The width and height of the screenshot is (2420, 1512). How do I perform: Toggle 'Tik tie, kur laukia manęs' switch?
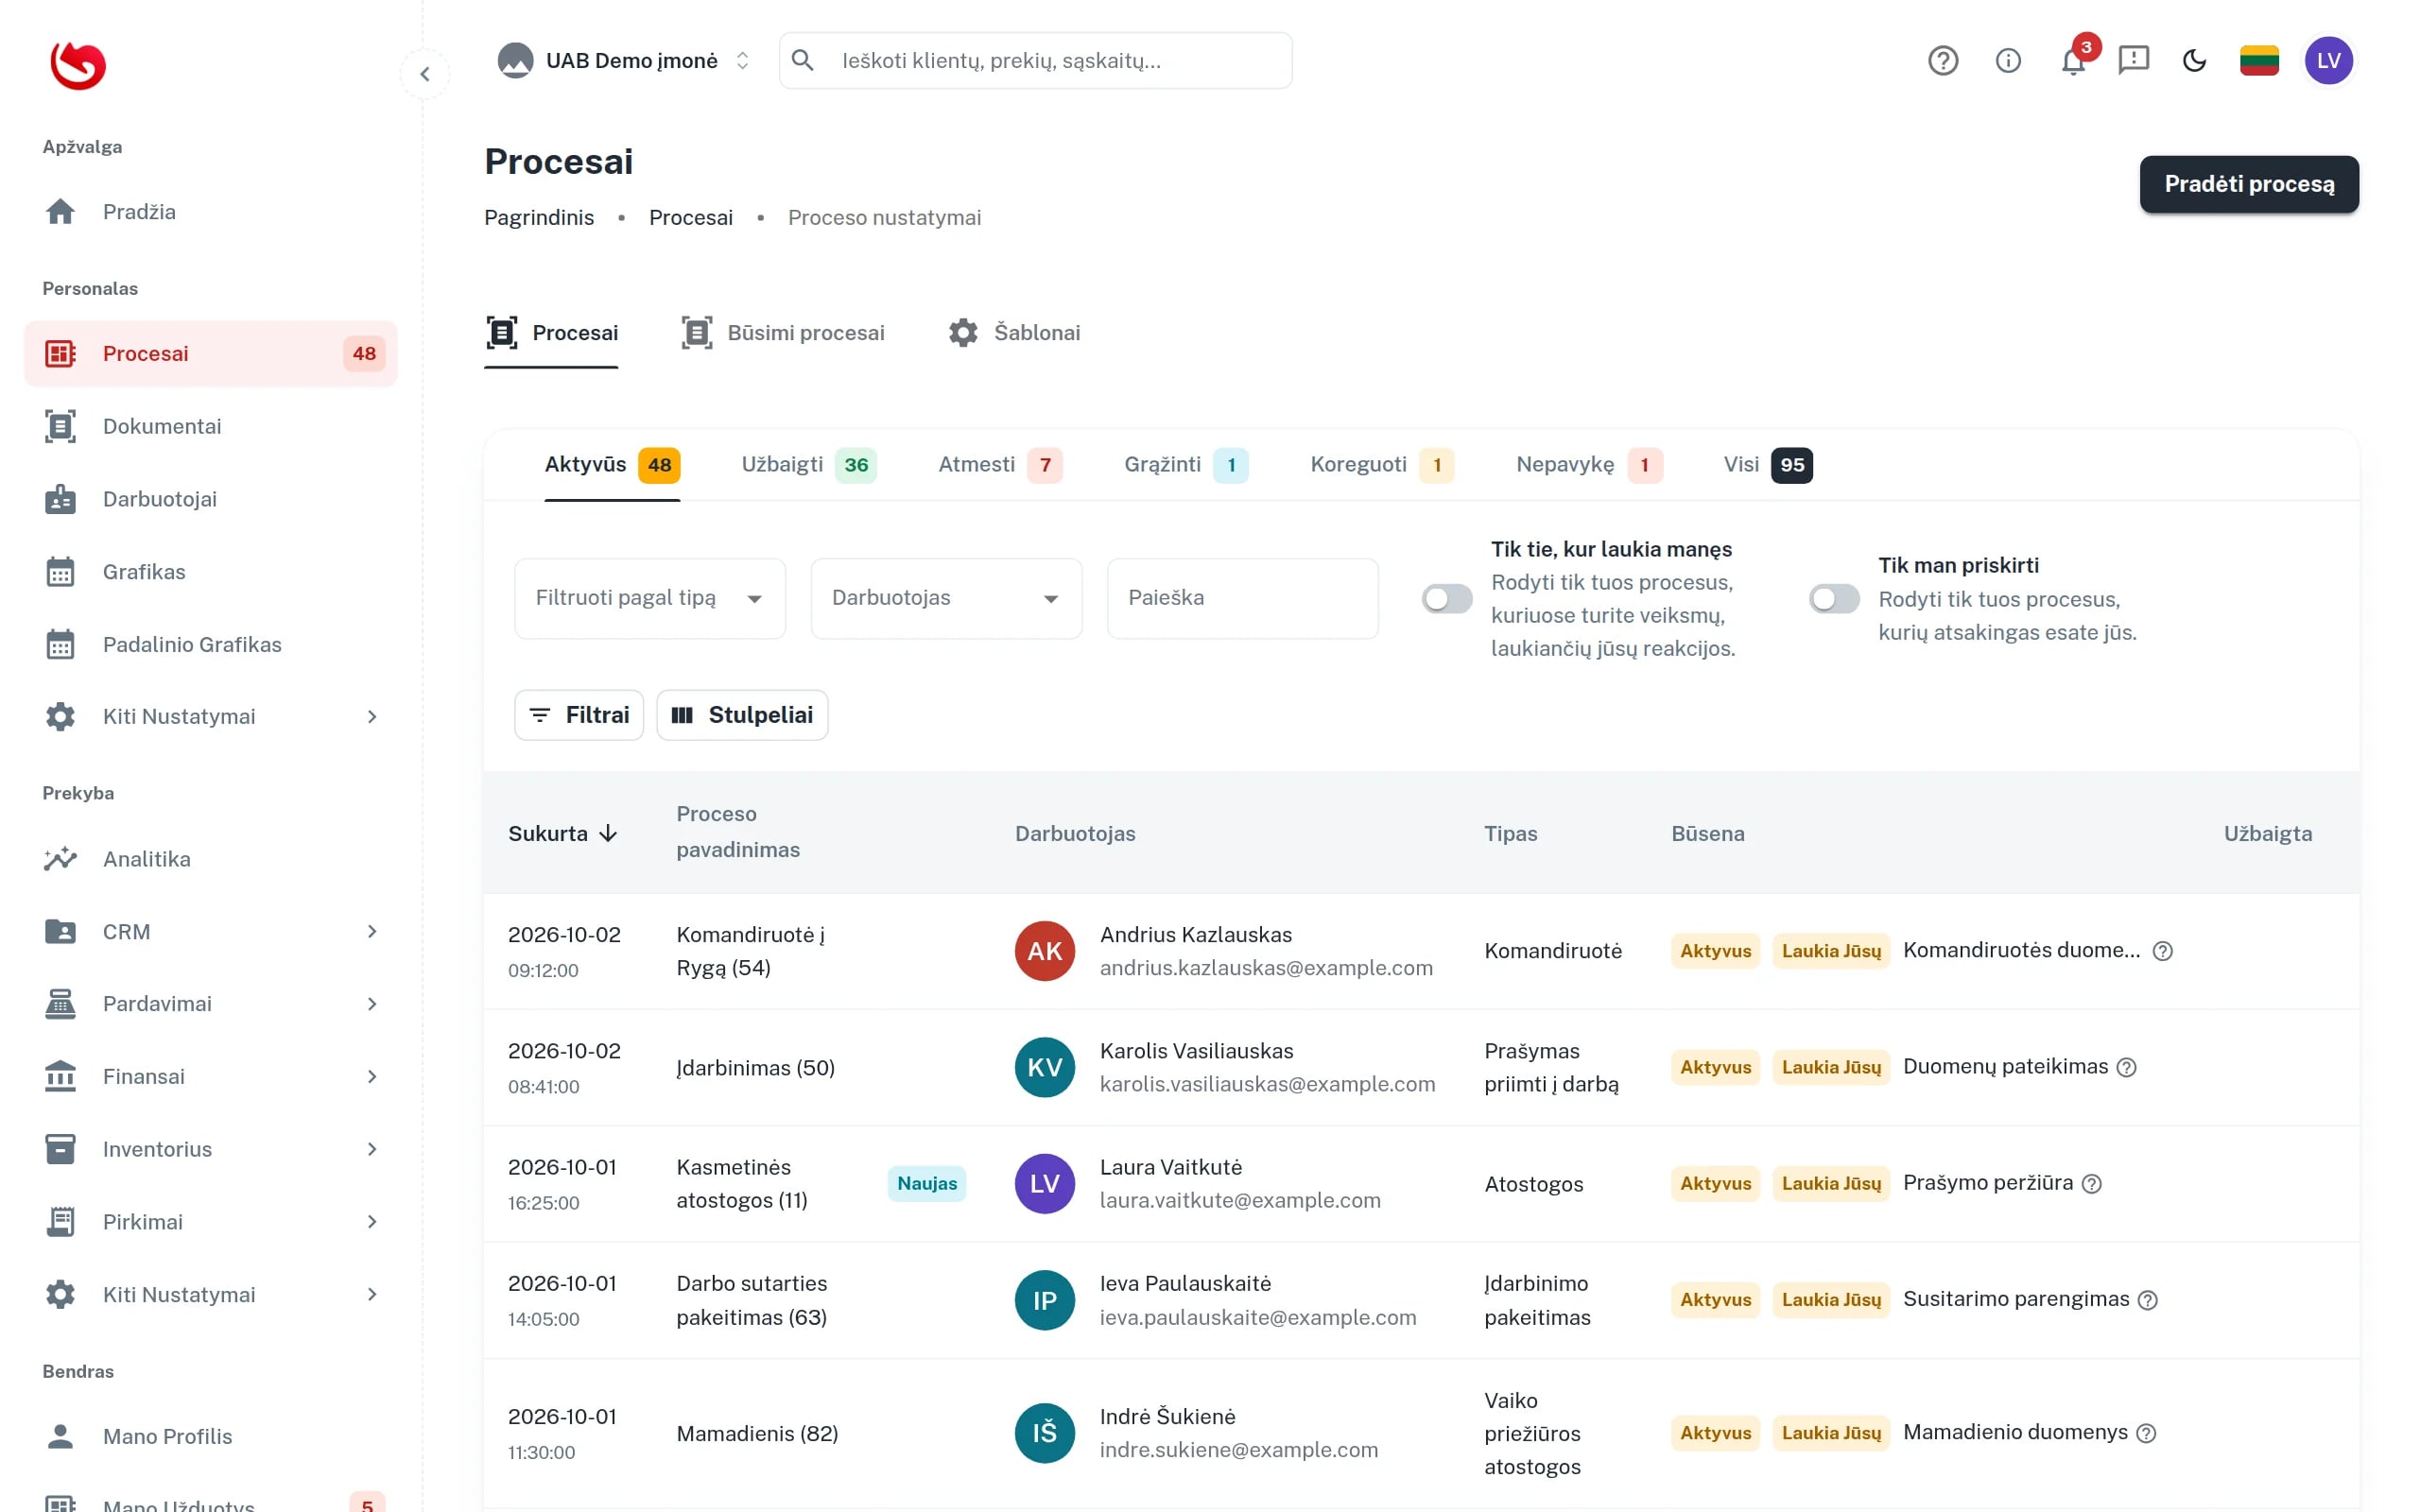1446,599
